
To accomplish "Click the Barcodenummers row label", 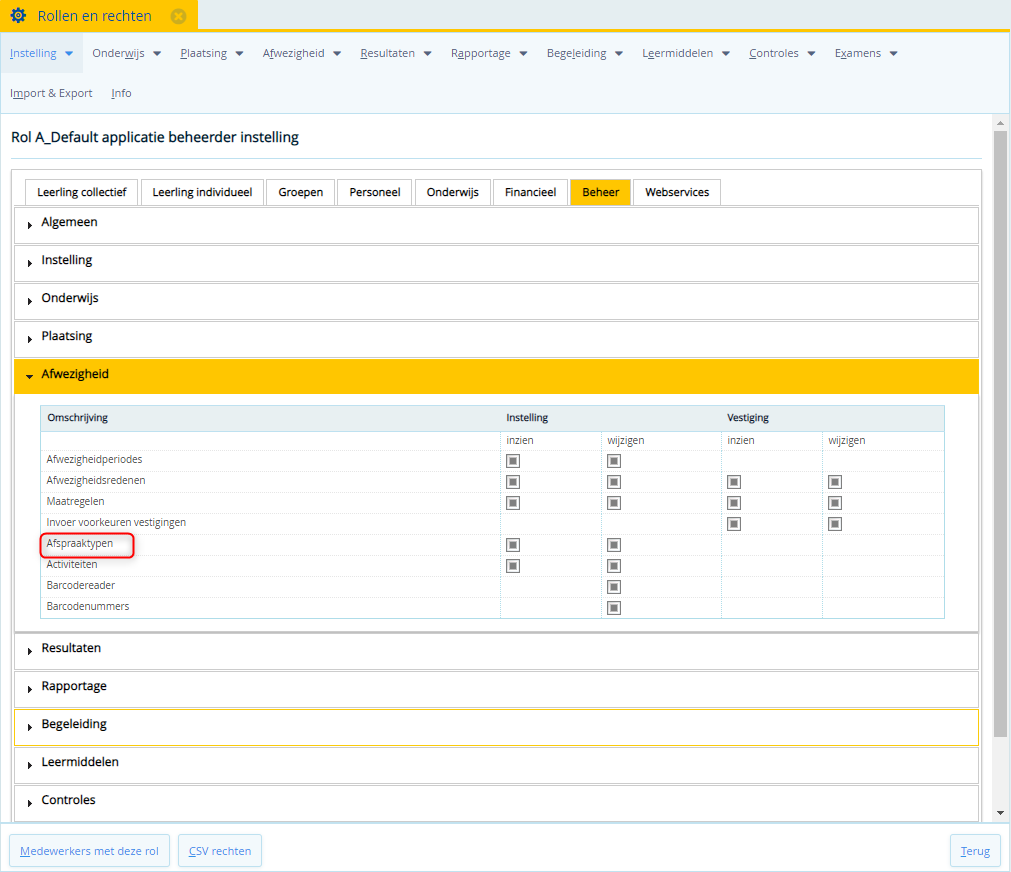I will click(88, 606).
